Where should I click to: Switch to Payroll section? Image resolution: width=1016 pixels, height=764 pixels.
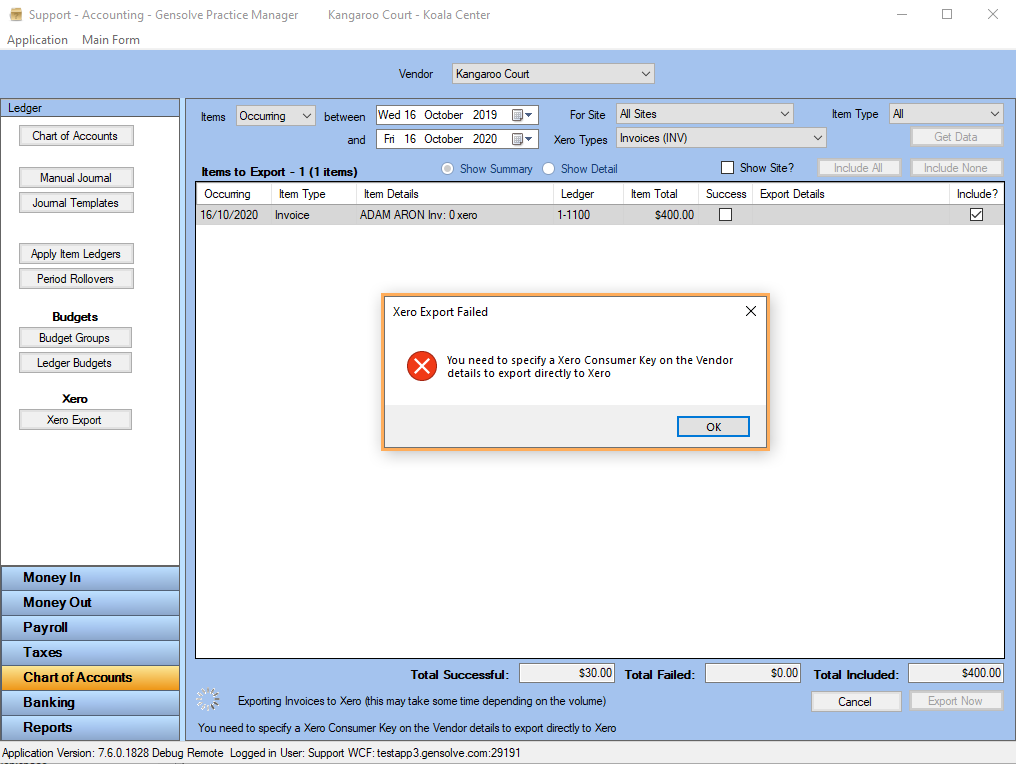click(x=91, y=627)
